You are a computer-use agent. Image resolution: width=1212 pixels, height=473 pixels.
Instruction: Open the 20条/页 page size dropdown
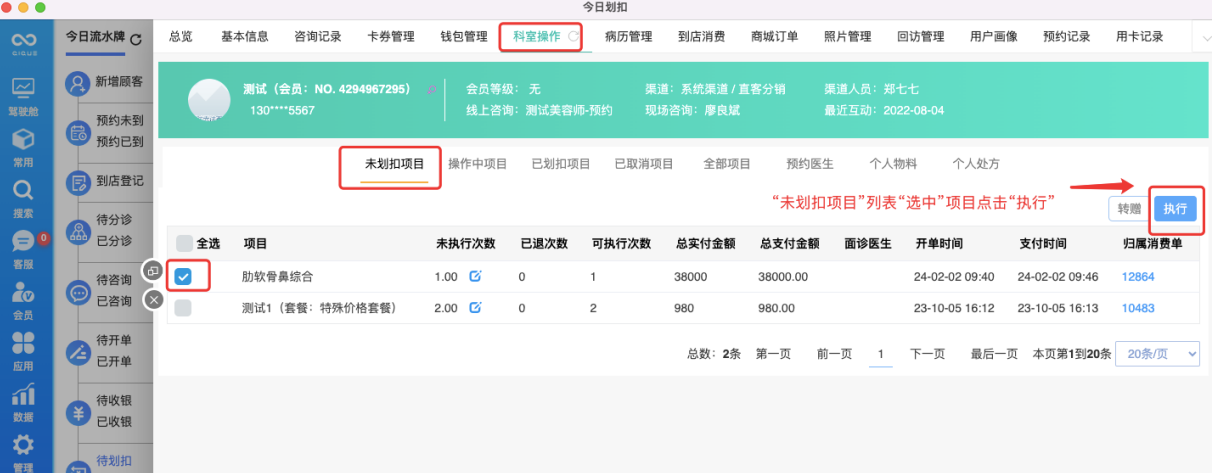pos(1159,354)
